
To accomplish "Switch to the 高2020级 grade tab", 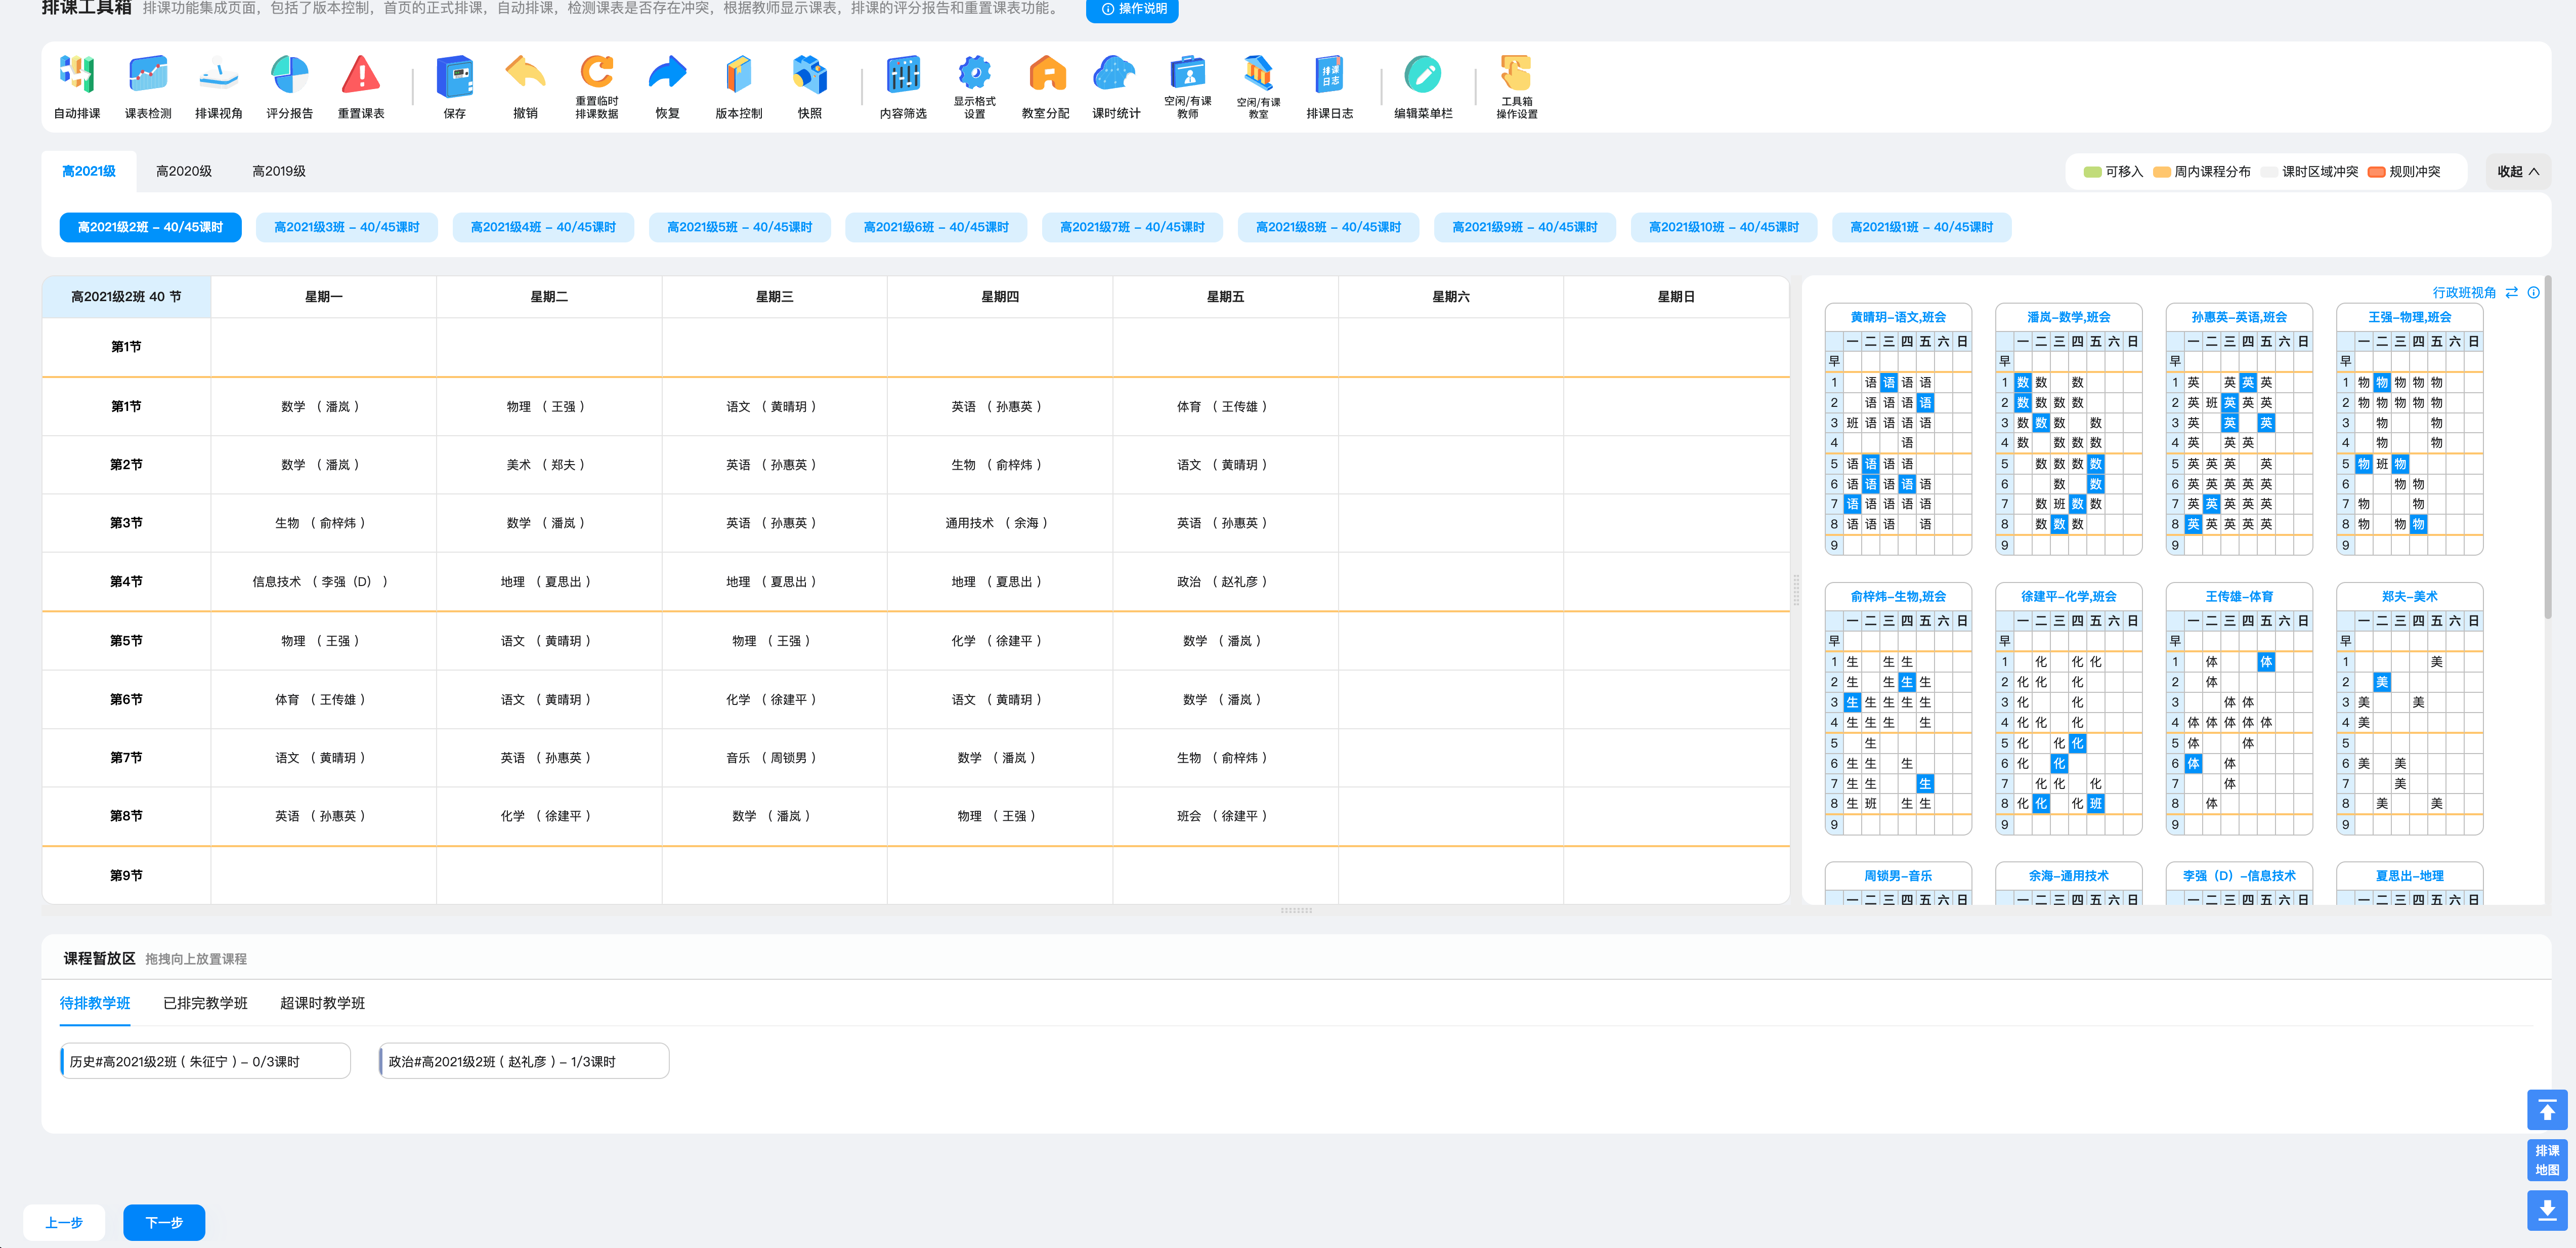I will pos(184,171).
